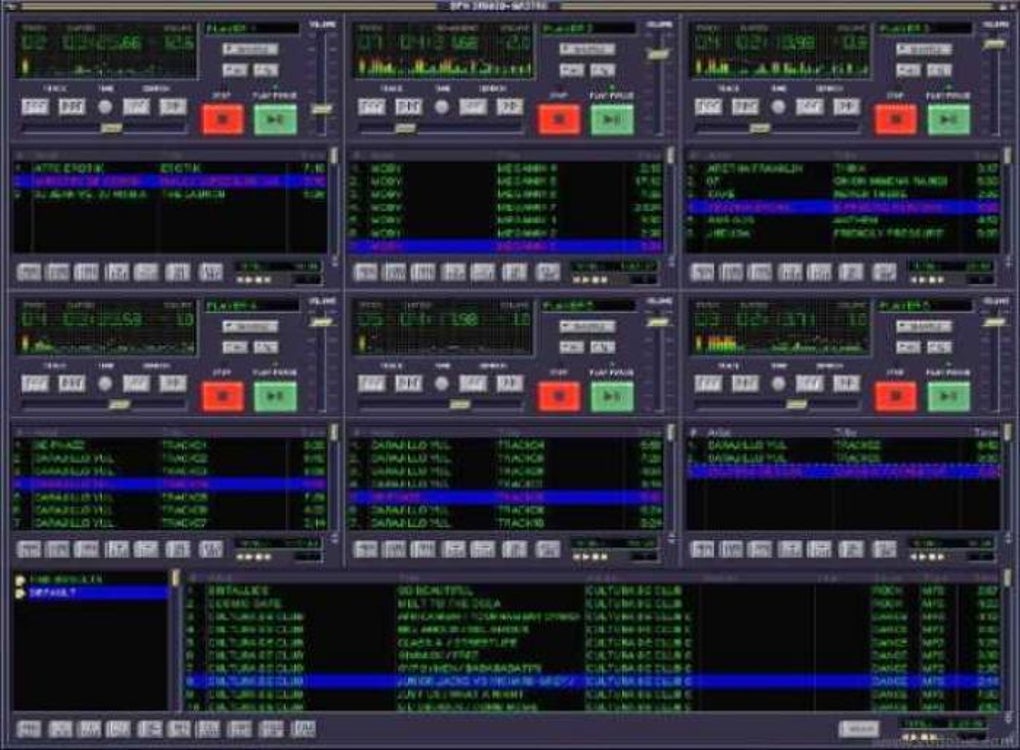Click the Artist column header in Player 6 playlist
This screenshot has height=750, width=1020.
point(718,432)
